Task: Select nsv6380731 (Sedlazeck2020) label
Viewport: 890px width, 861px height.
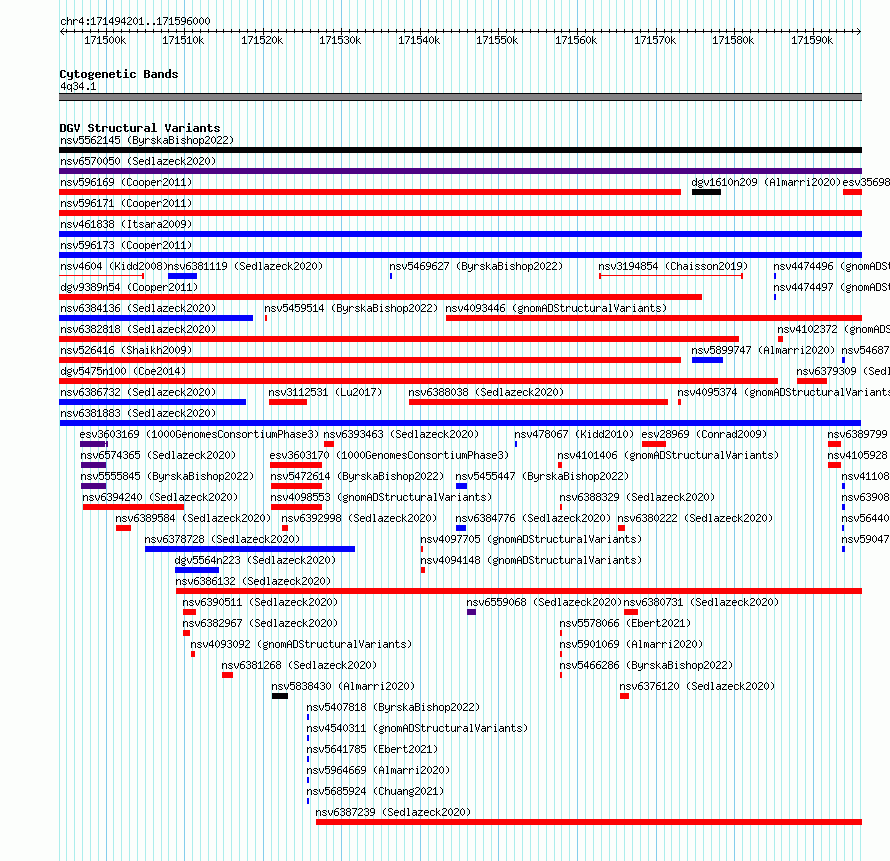Action: (701, 602)
